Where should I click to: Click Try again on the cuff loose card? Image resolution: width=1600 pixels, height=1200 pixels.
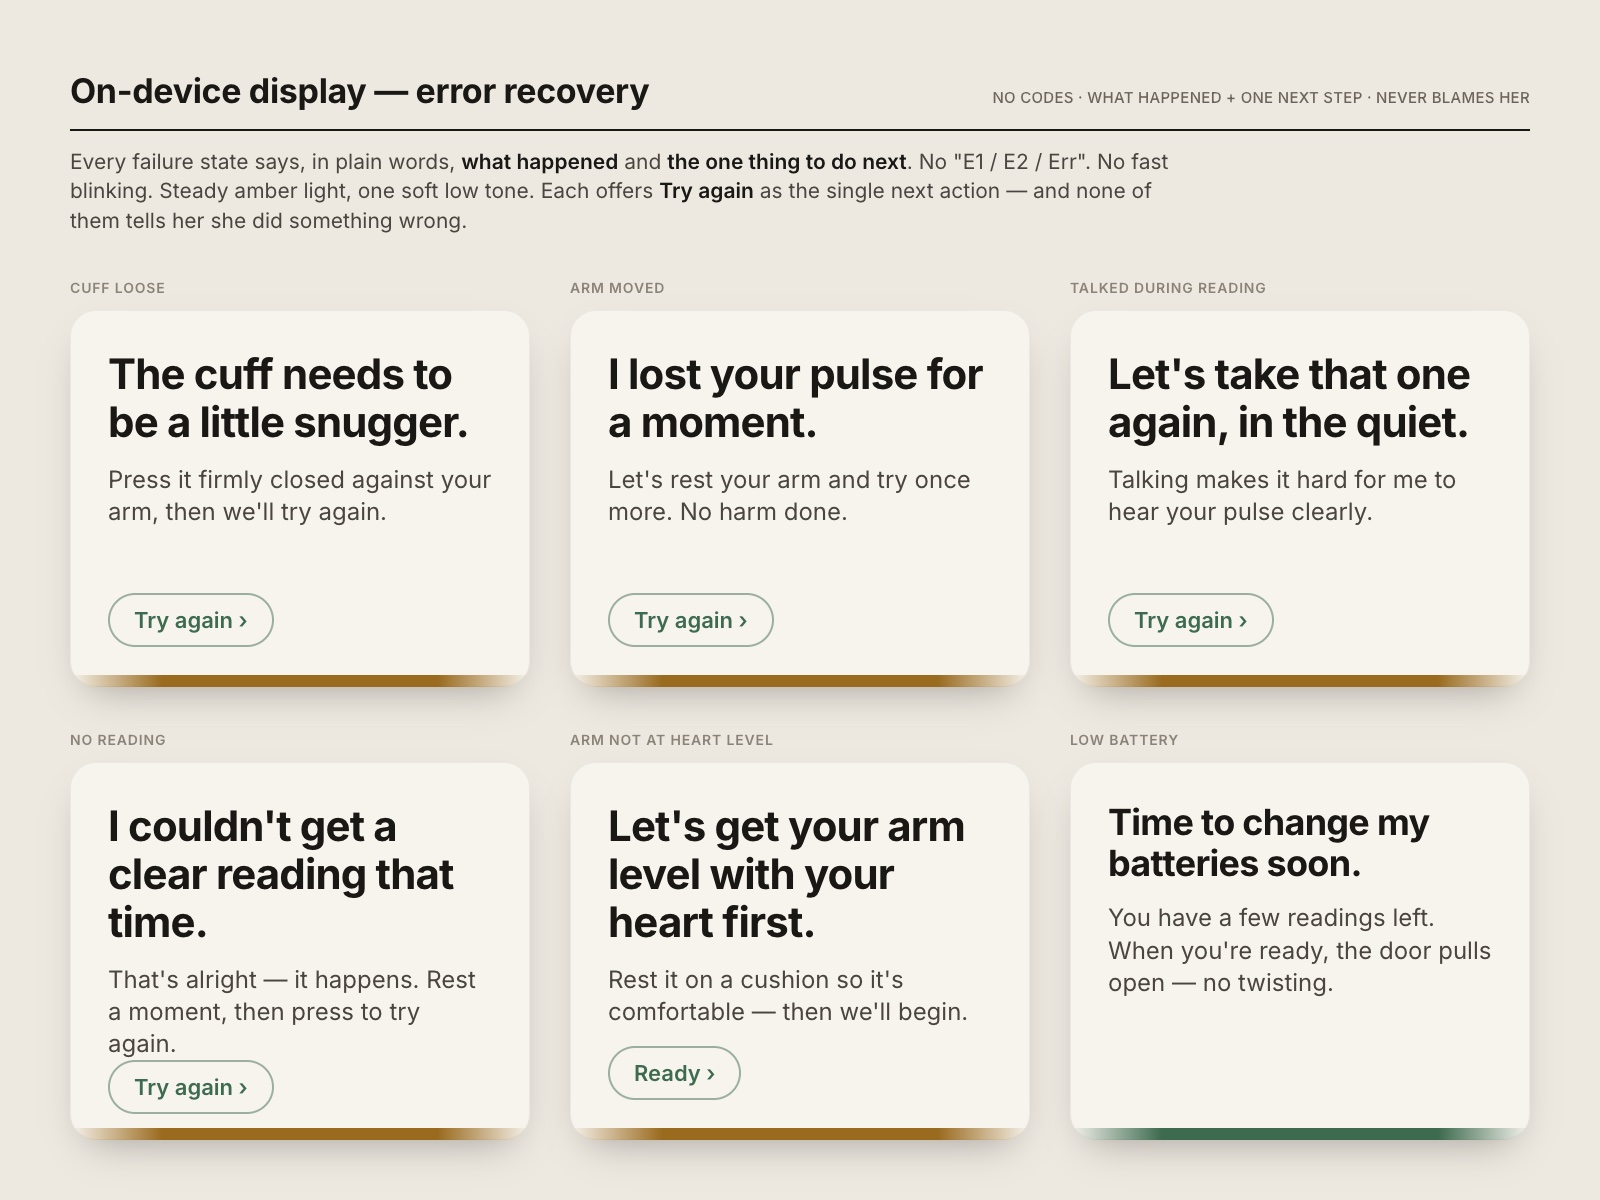191,620
